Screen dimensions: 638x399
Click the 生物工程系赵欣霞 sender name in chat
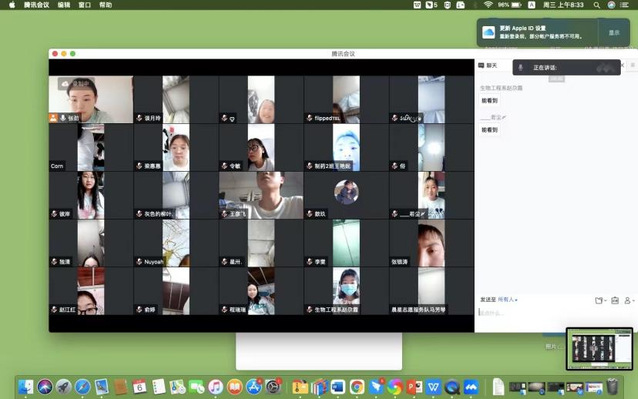coord(501,88)
